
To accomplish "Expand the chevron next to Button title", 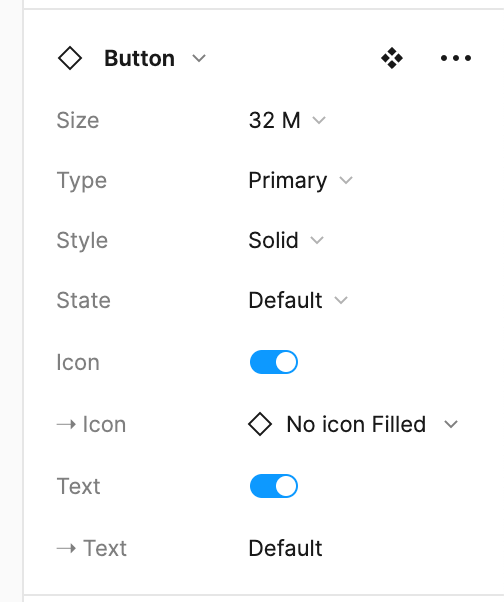I will 199,59.
